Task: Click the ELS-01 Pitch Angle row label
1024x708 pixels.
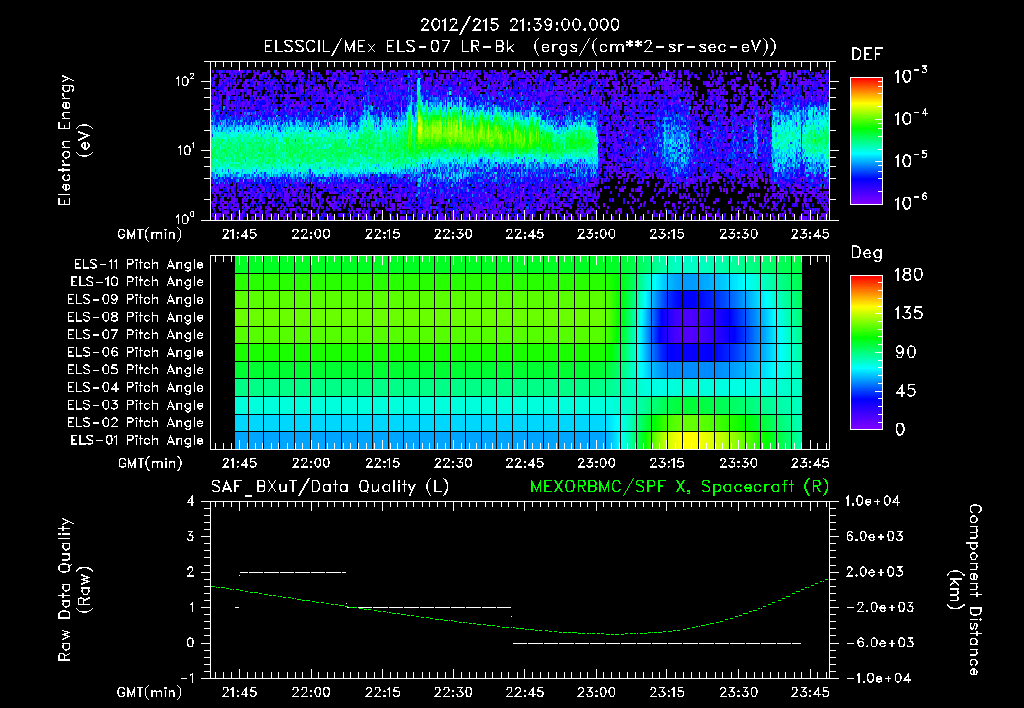Action: [x=137, y=440]
